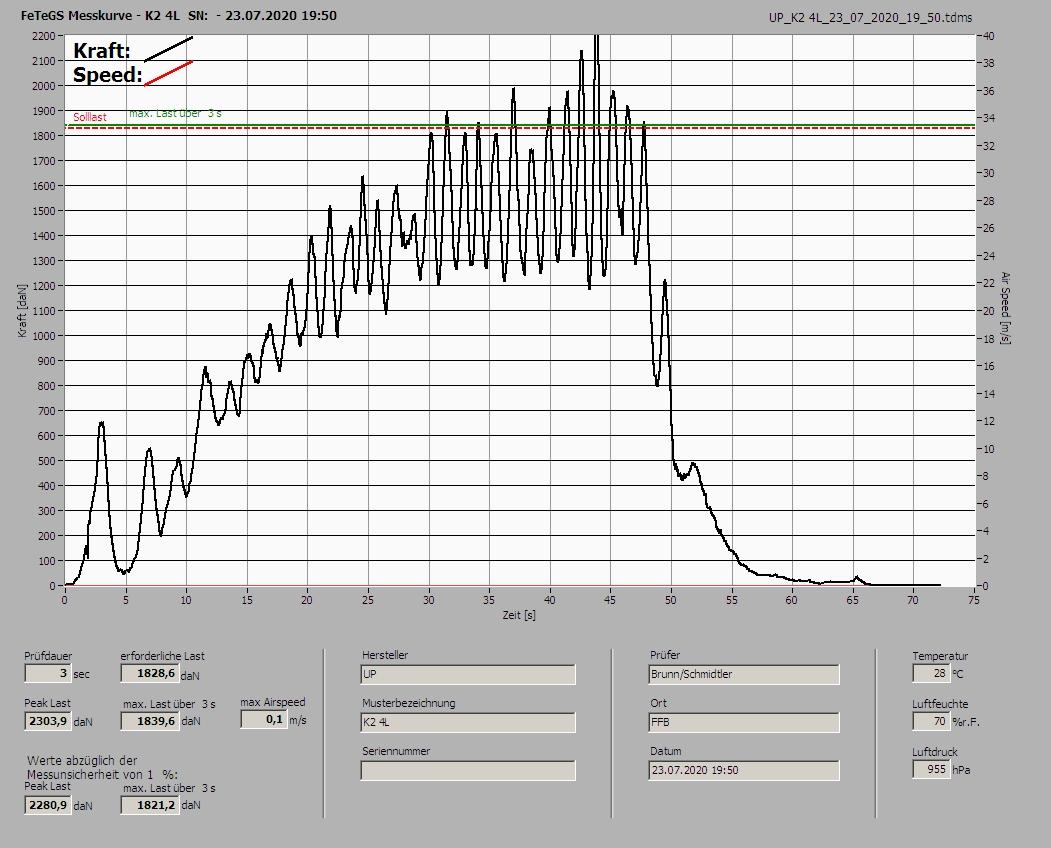Click the red 'Solllast' chart label

click(90, 117)
